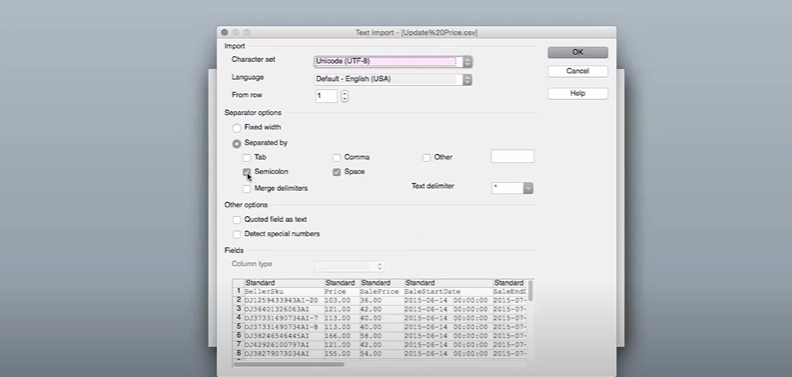
Task: Click the 54.00 sale price cell
Action: [x=381, y=354]
